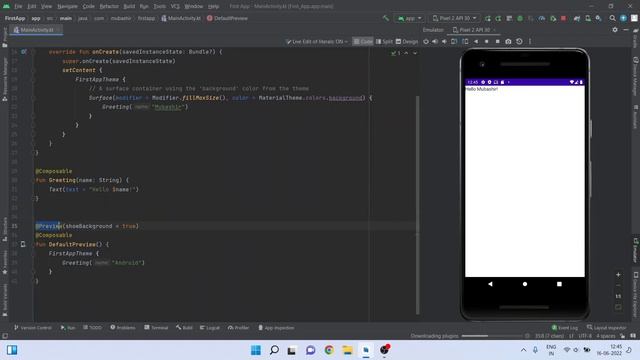The height and width of the screenshot is (360, 640).
Task: Click emulator volume up icon
Action: pos(435,42)
